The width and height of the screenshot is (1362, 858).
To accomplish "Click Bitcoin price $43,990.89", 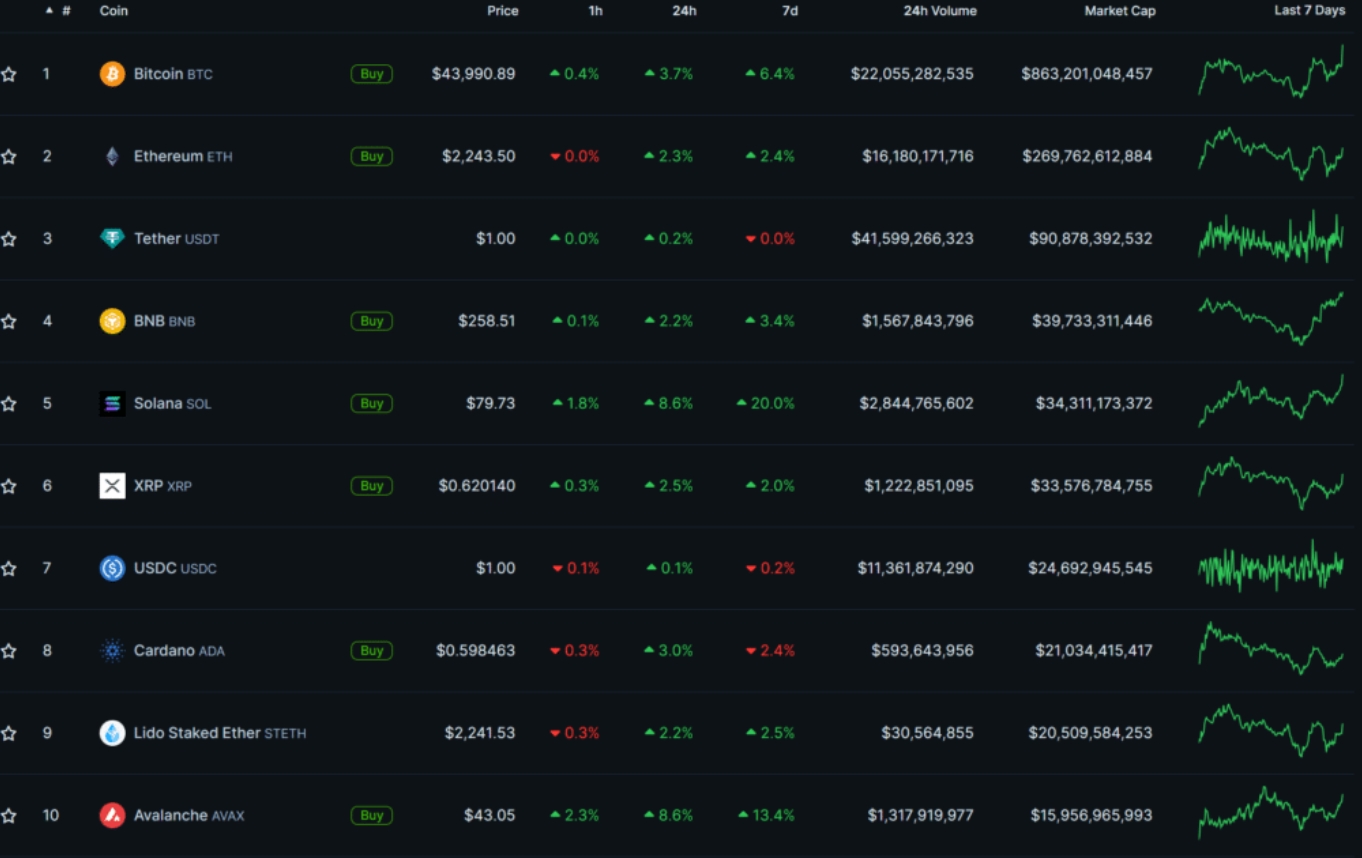I will tap(474, 74).
